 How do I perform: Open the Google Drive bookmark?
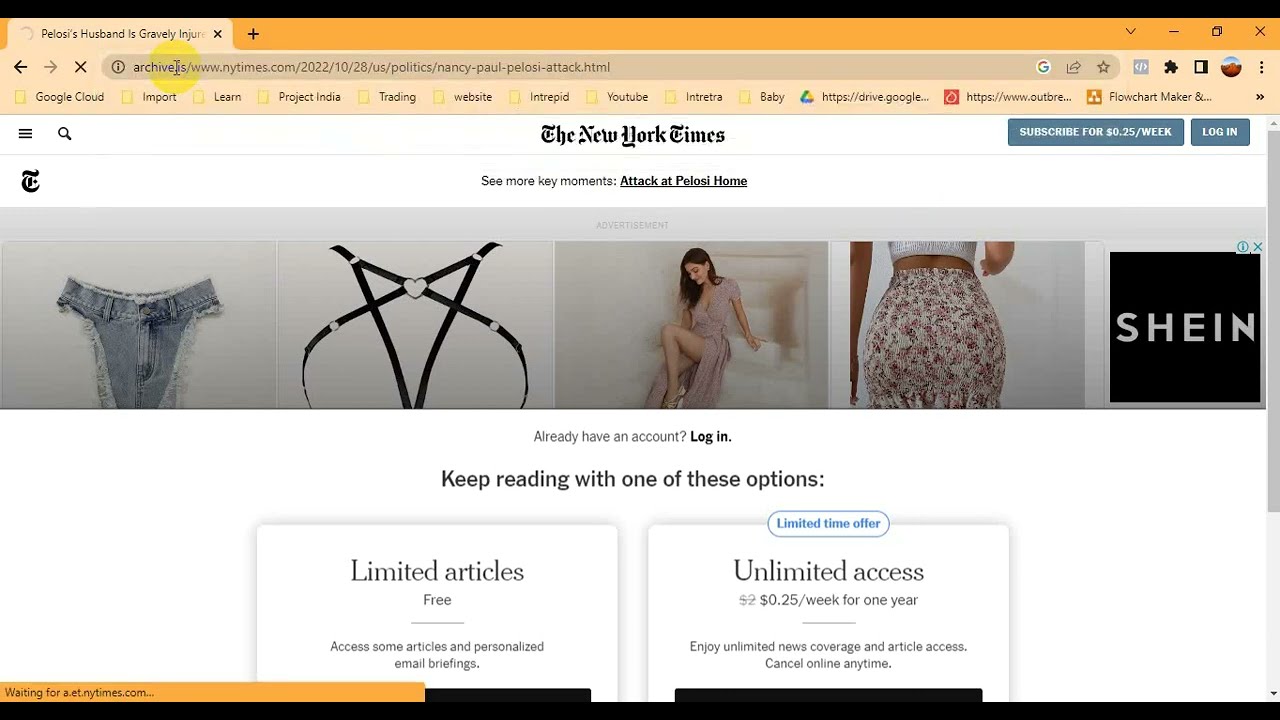click(x=865, y=97)
